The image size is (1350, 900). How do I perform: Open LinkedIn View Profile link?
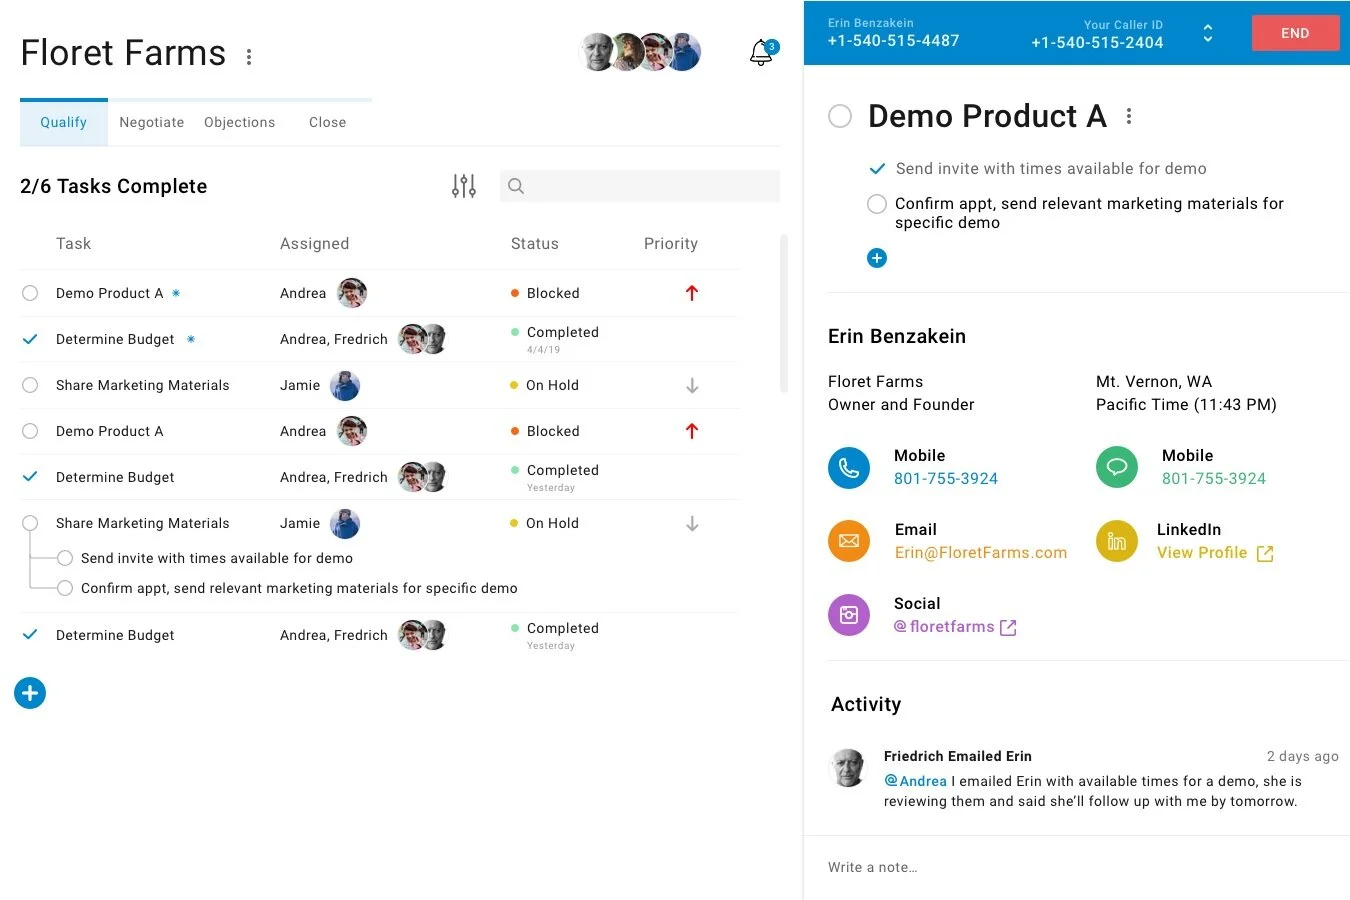(1202, 553)
